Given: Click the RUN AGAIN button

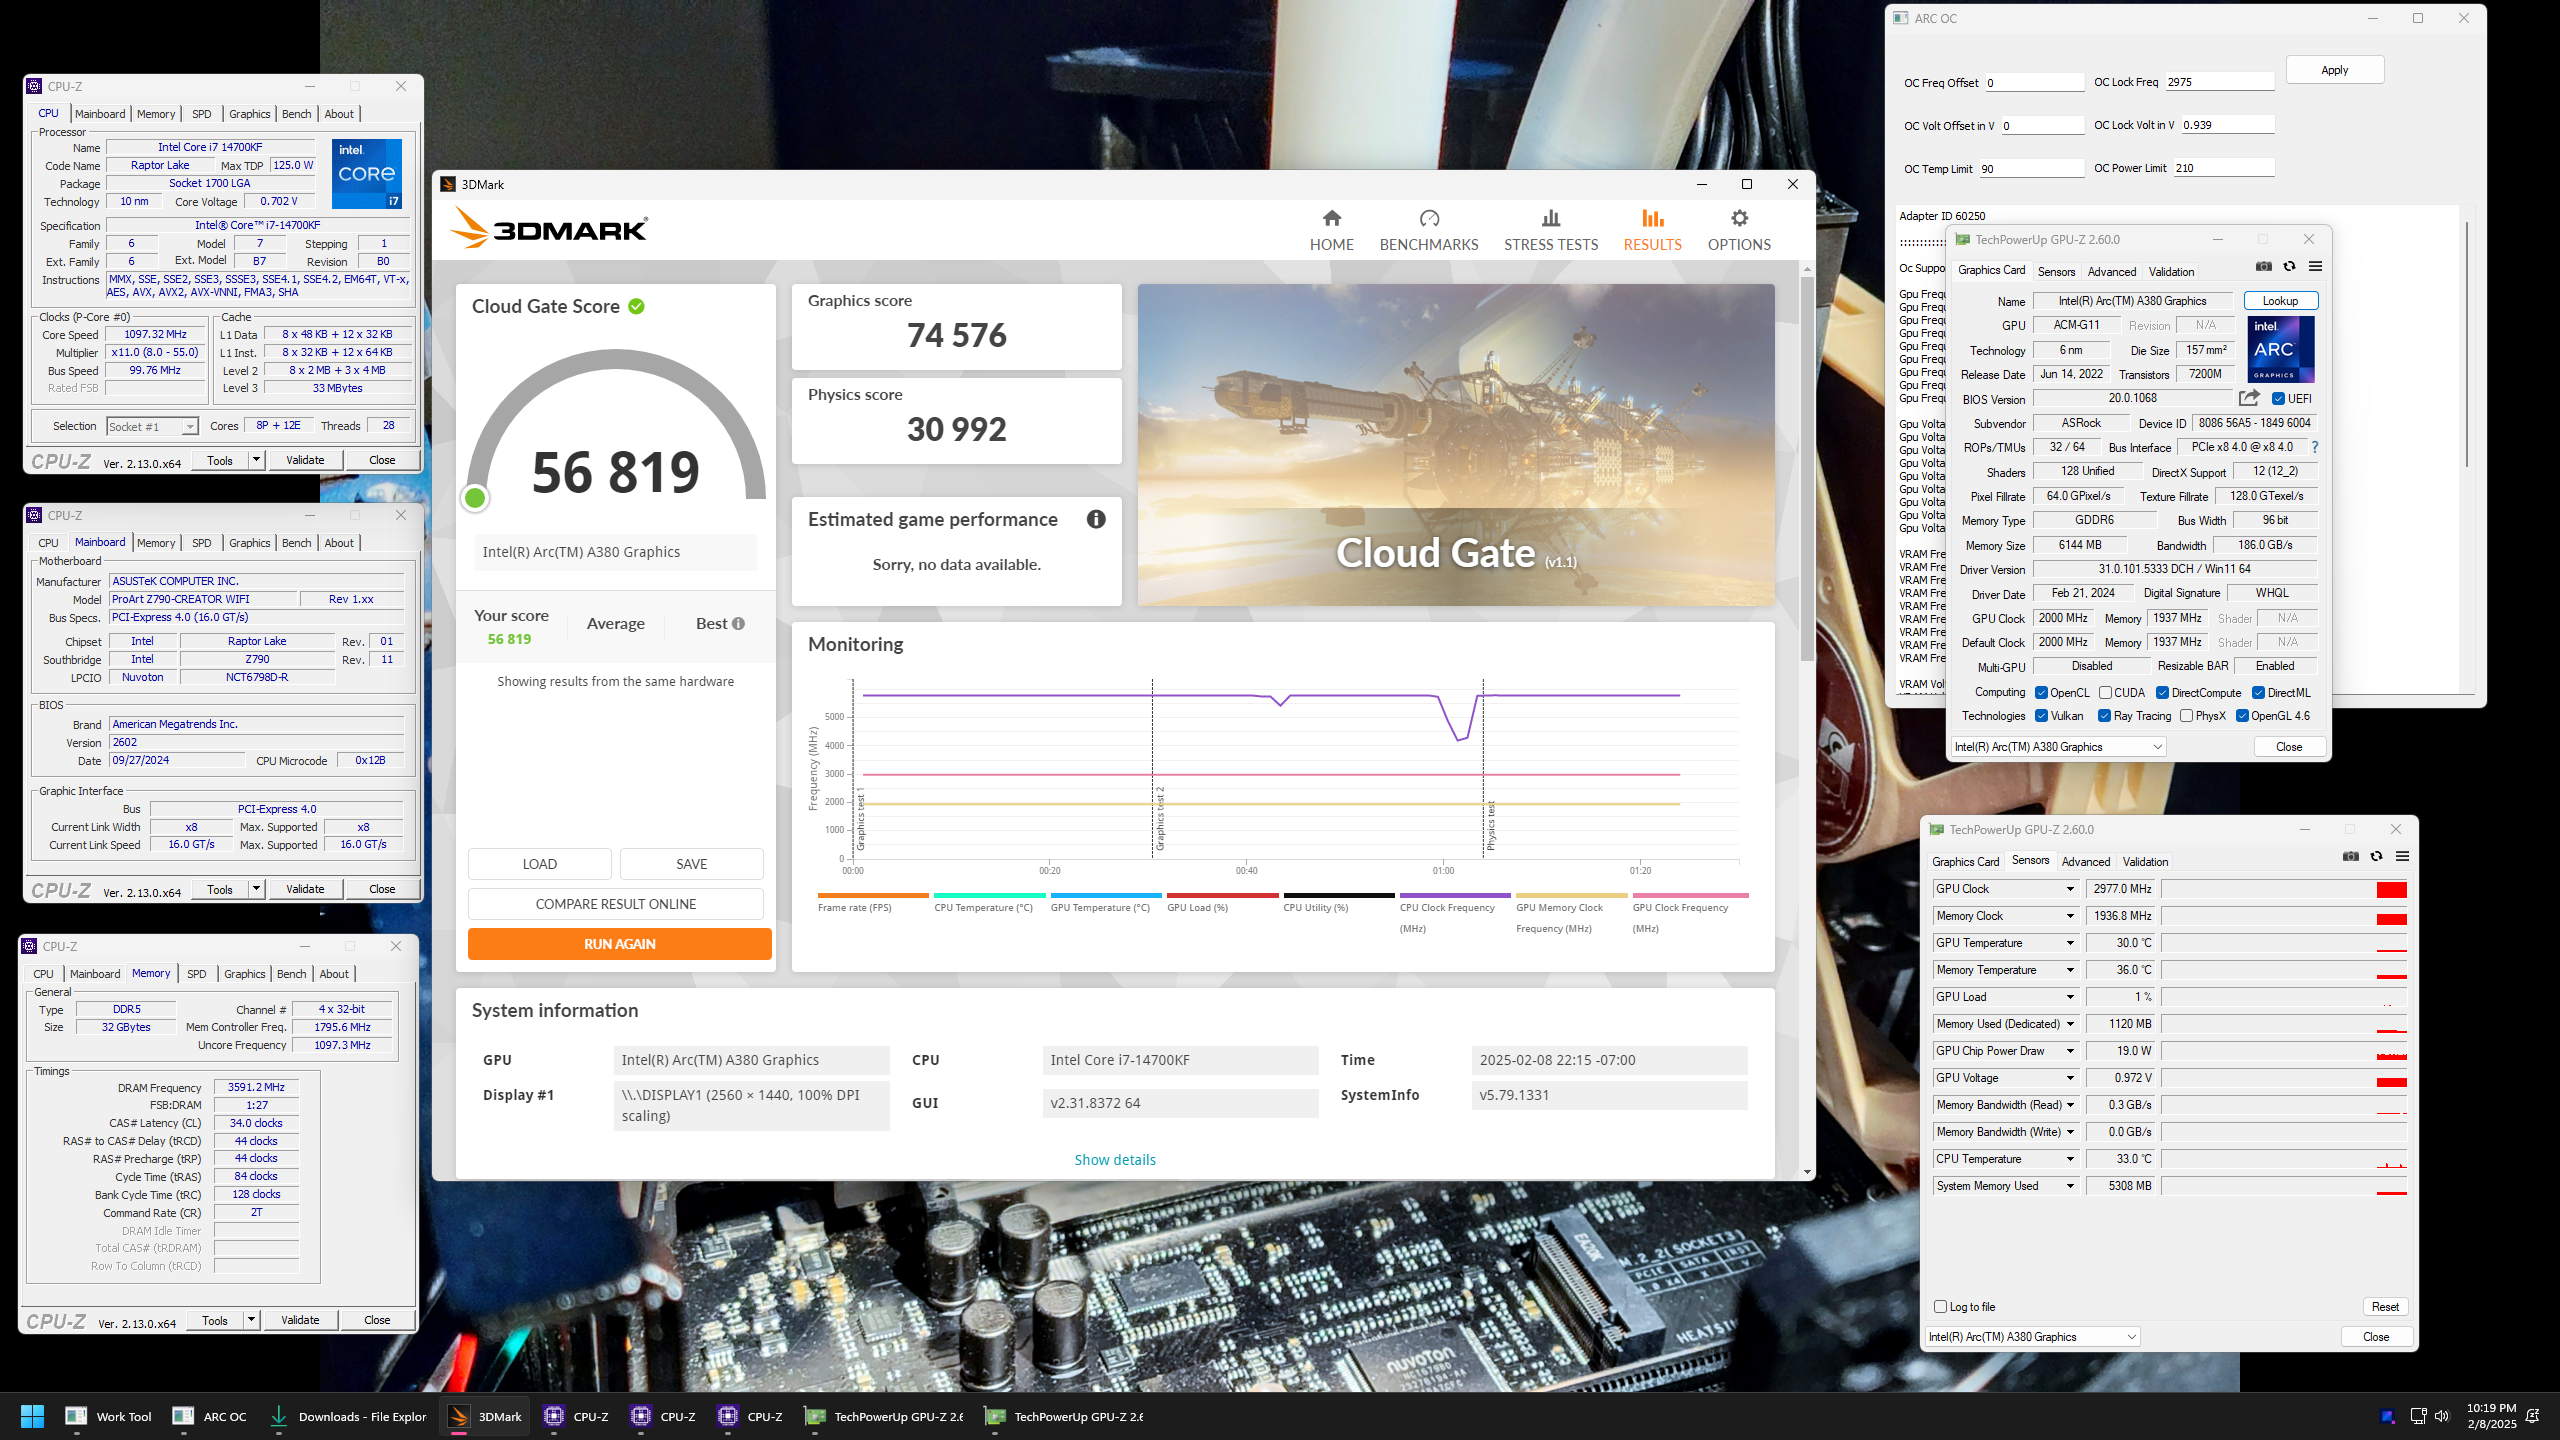Looking at the screenshot, I should pyautogui.click(x=619, y=943).
